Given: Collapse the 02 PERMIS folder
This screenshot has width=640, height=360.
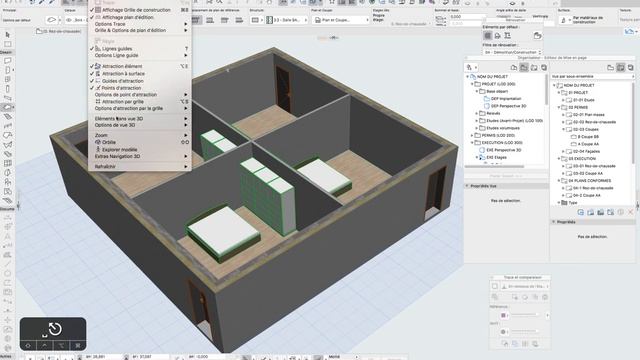Looking at the screenshot, I should 559,107.
